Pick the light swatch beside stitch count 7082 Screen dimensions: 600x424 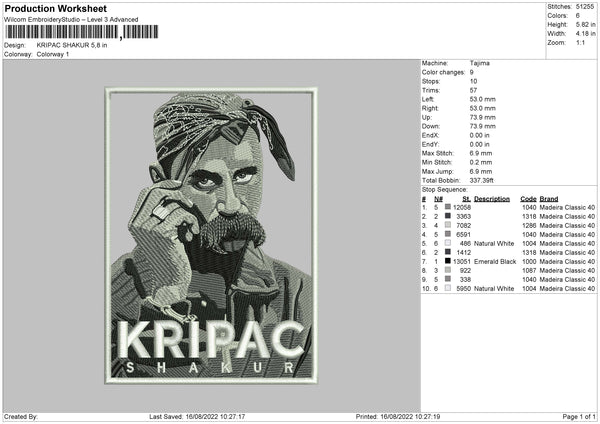(x=448, y=225)
